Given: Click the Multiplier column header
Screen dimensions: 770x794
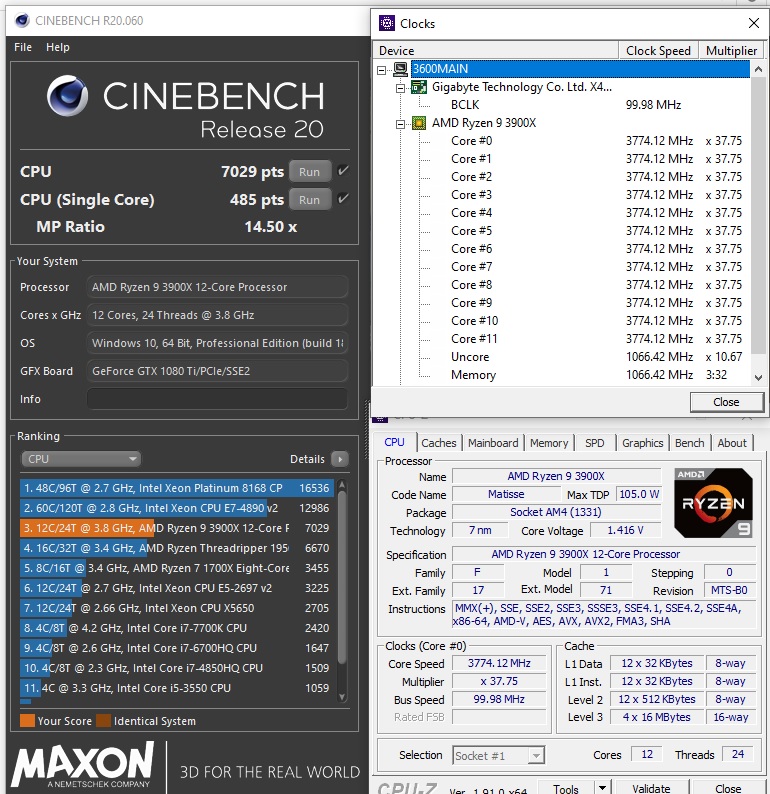Looking at the screenshot, I should click(732, 51).
